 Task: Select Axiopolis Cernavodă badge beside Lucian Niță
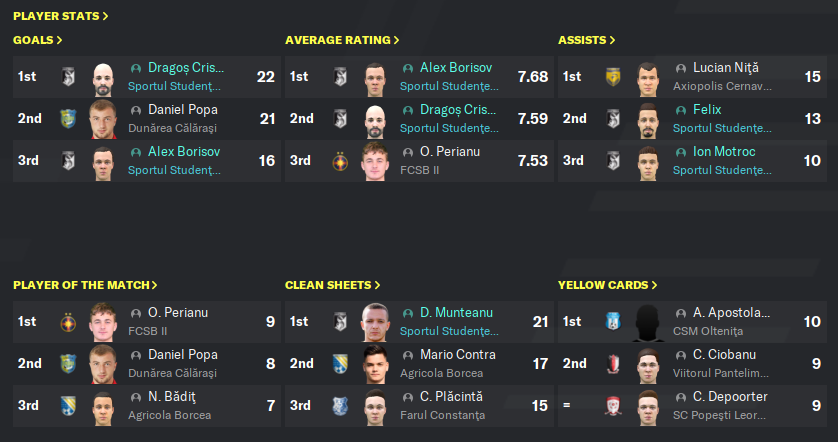tap(613, 77)
